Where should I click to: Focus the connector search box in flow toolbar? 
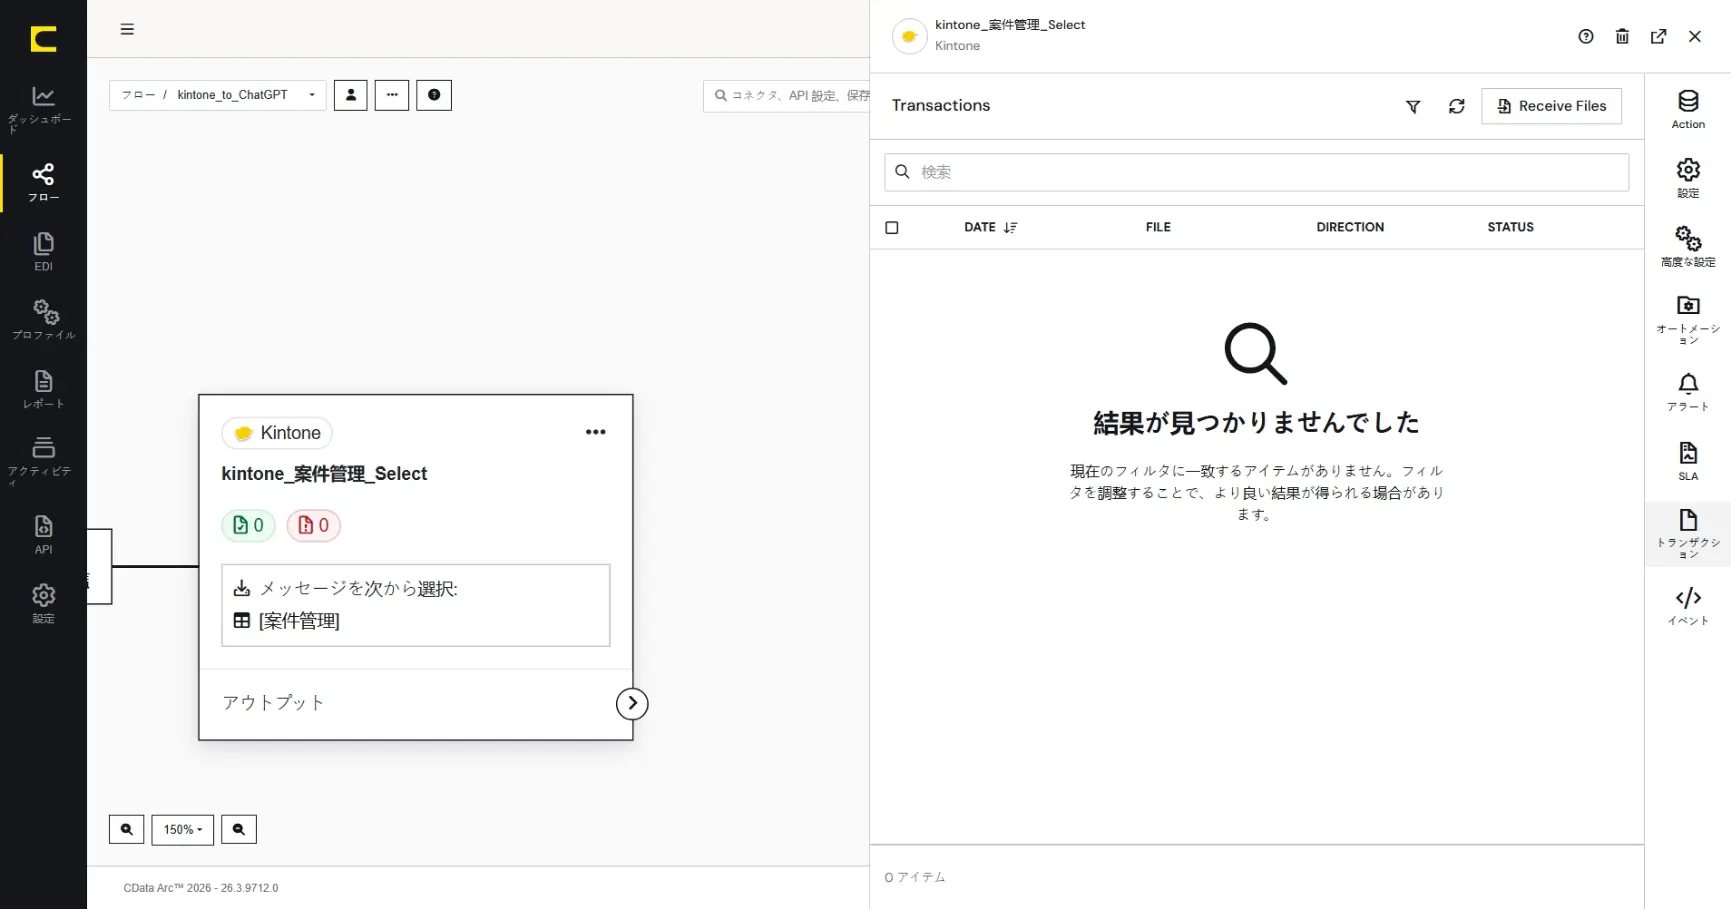click(x=786, y=96)
